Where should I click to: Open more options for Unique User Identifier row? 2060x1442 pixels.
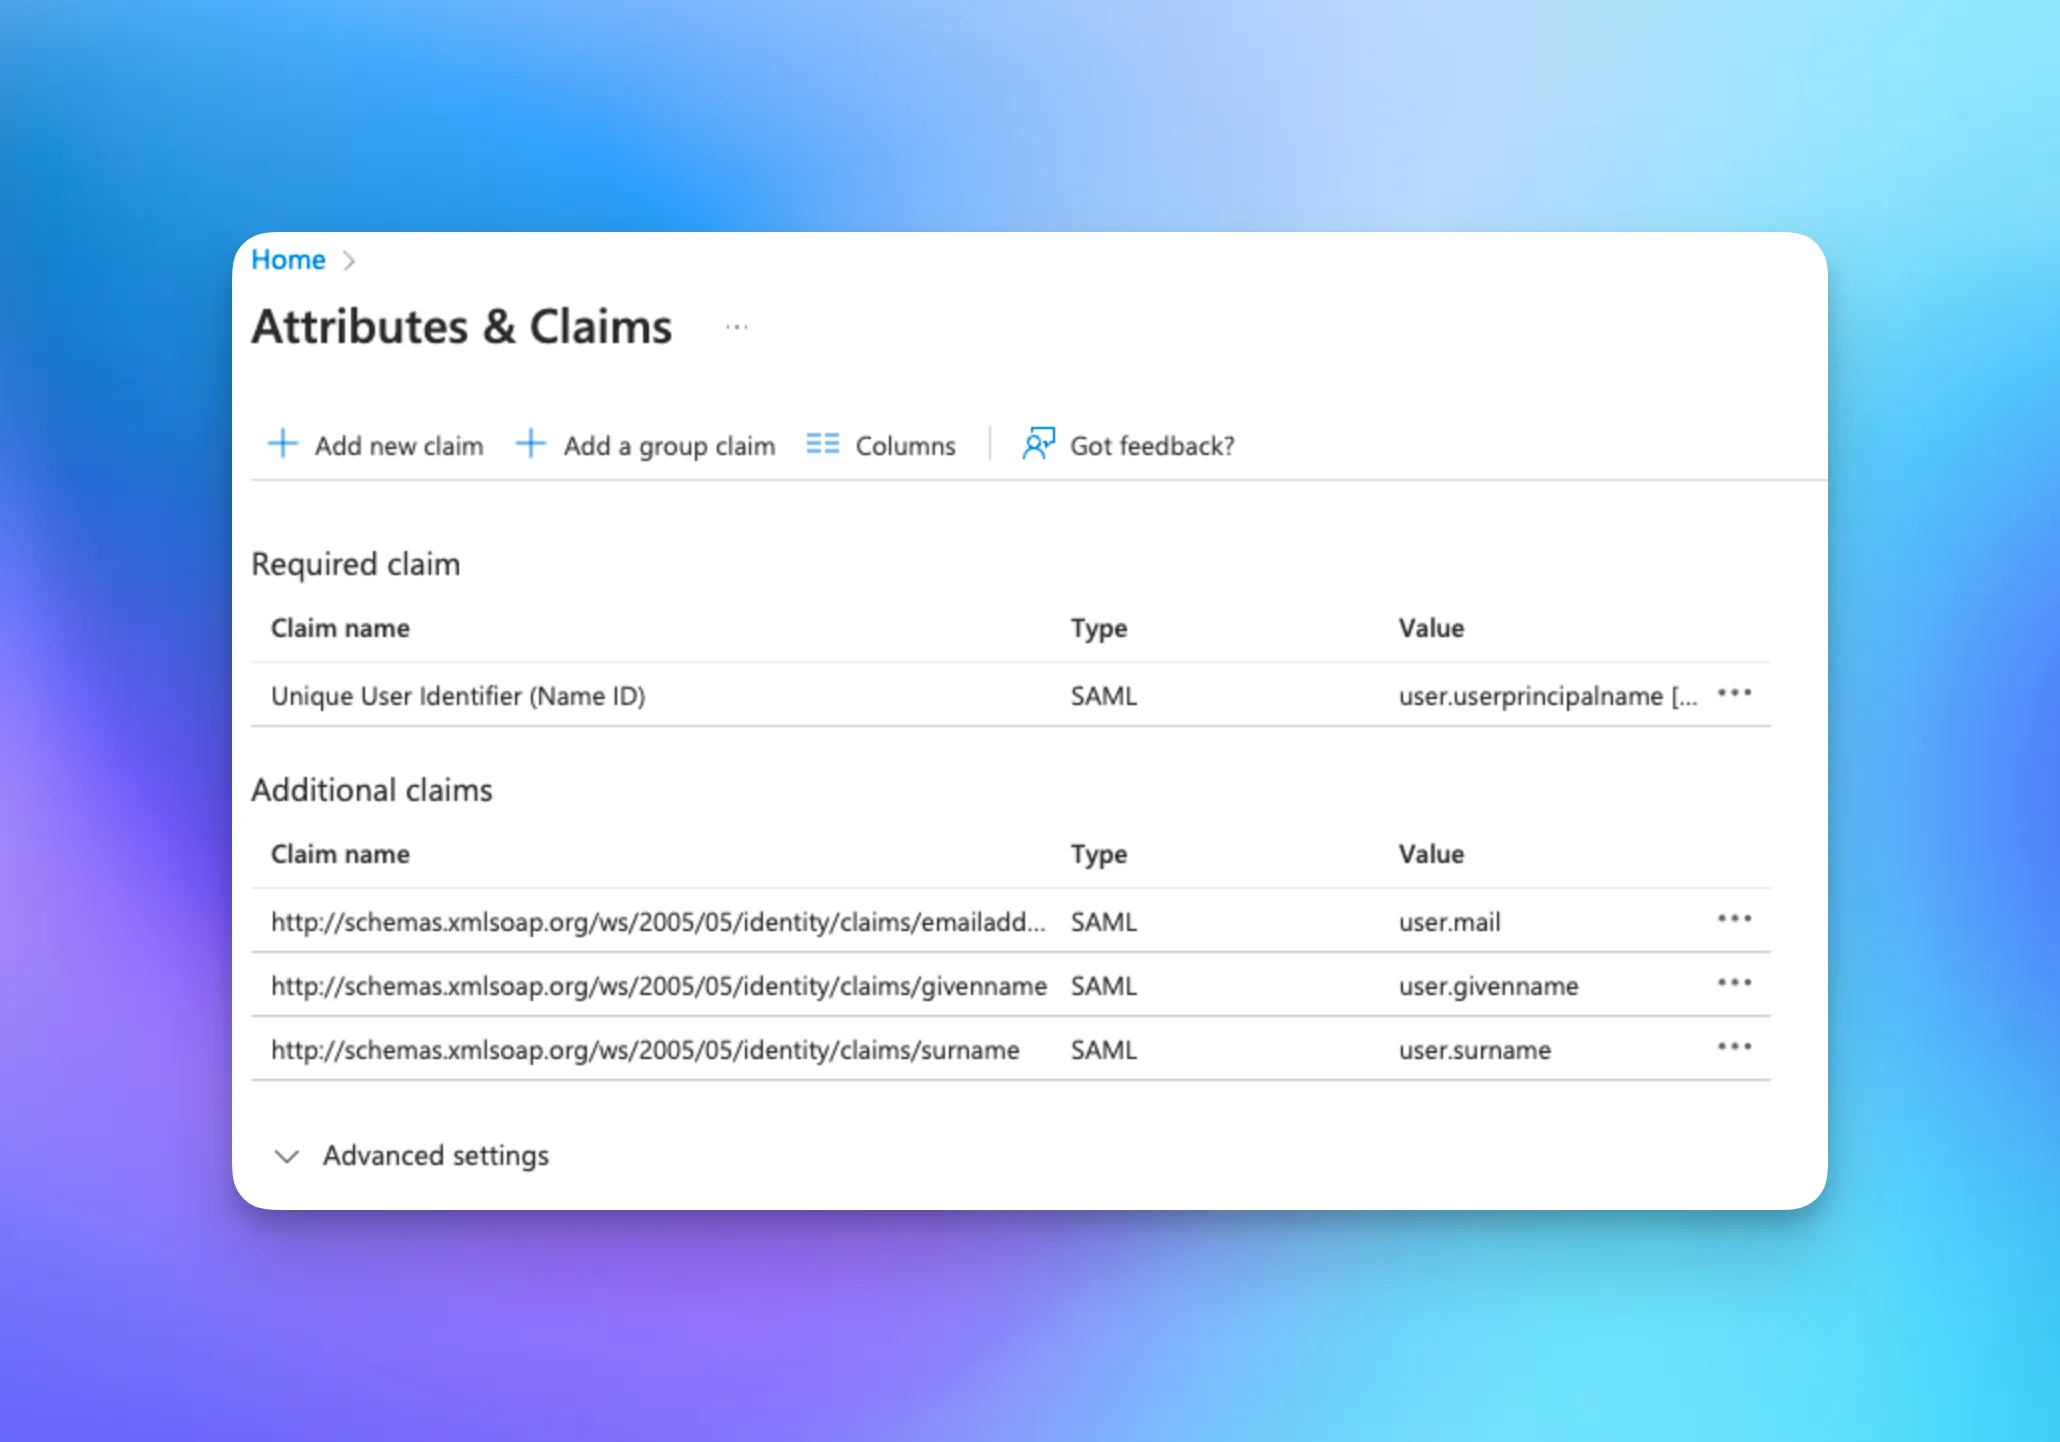(x=1734, y=693)
